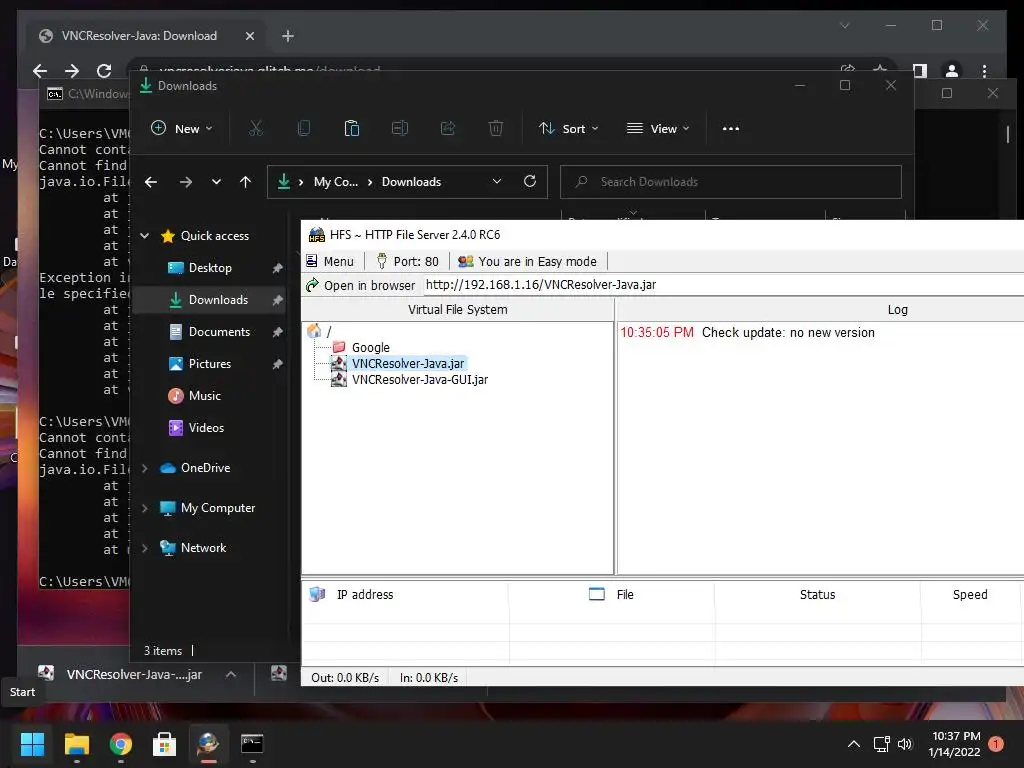Click the Delete trash icon in Explorer toolbar
This screenshot has height=768, width=1024.
(496, 129)
